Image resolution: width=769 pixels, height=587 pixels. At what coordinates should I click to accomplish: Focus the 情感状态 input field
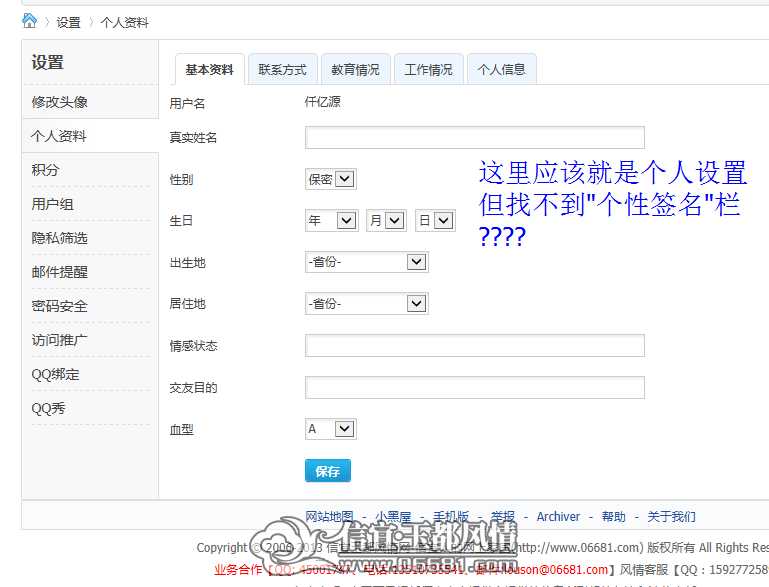474,346
